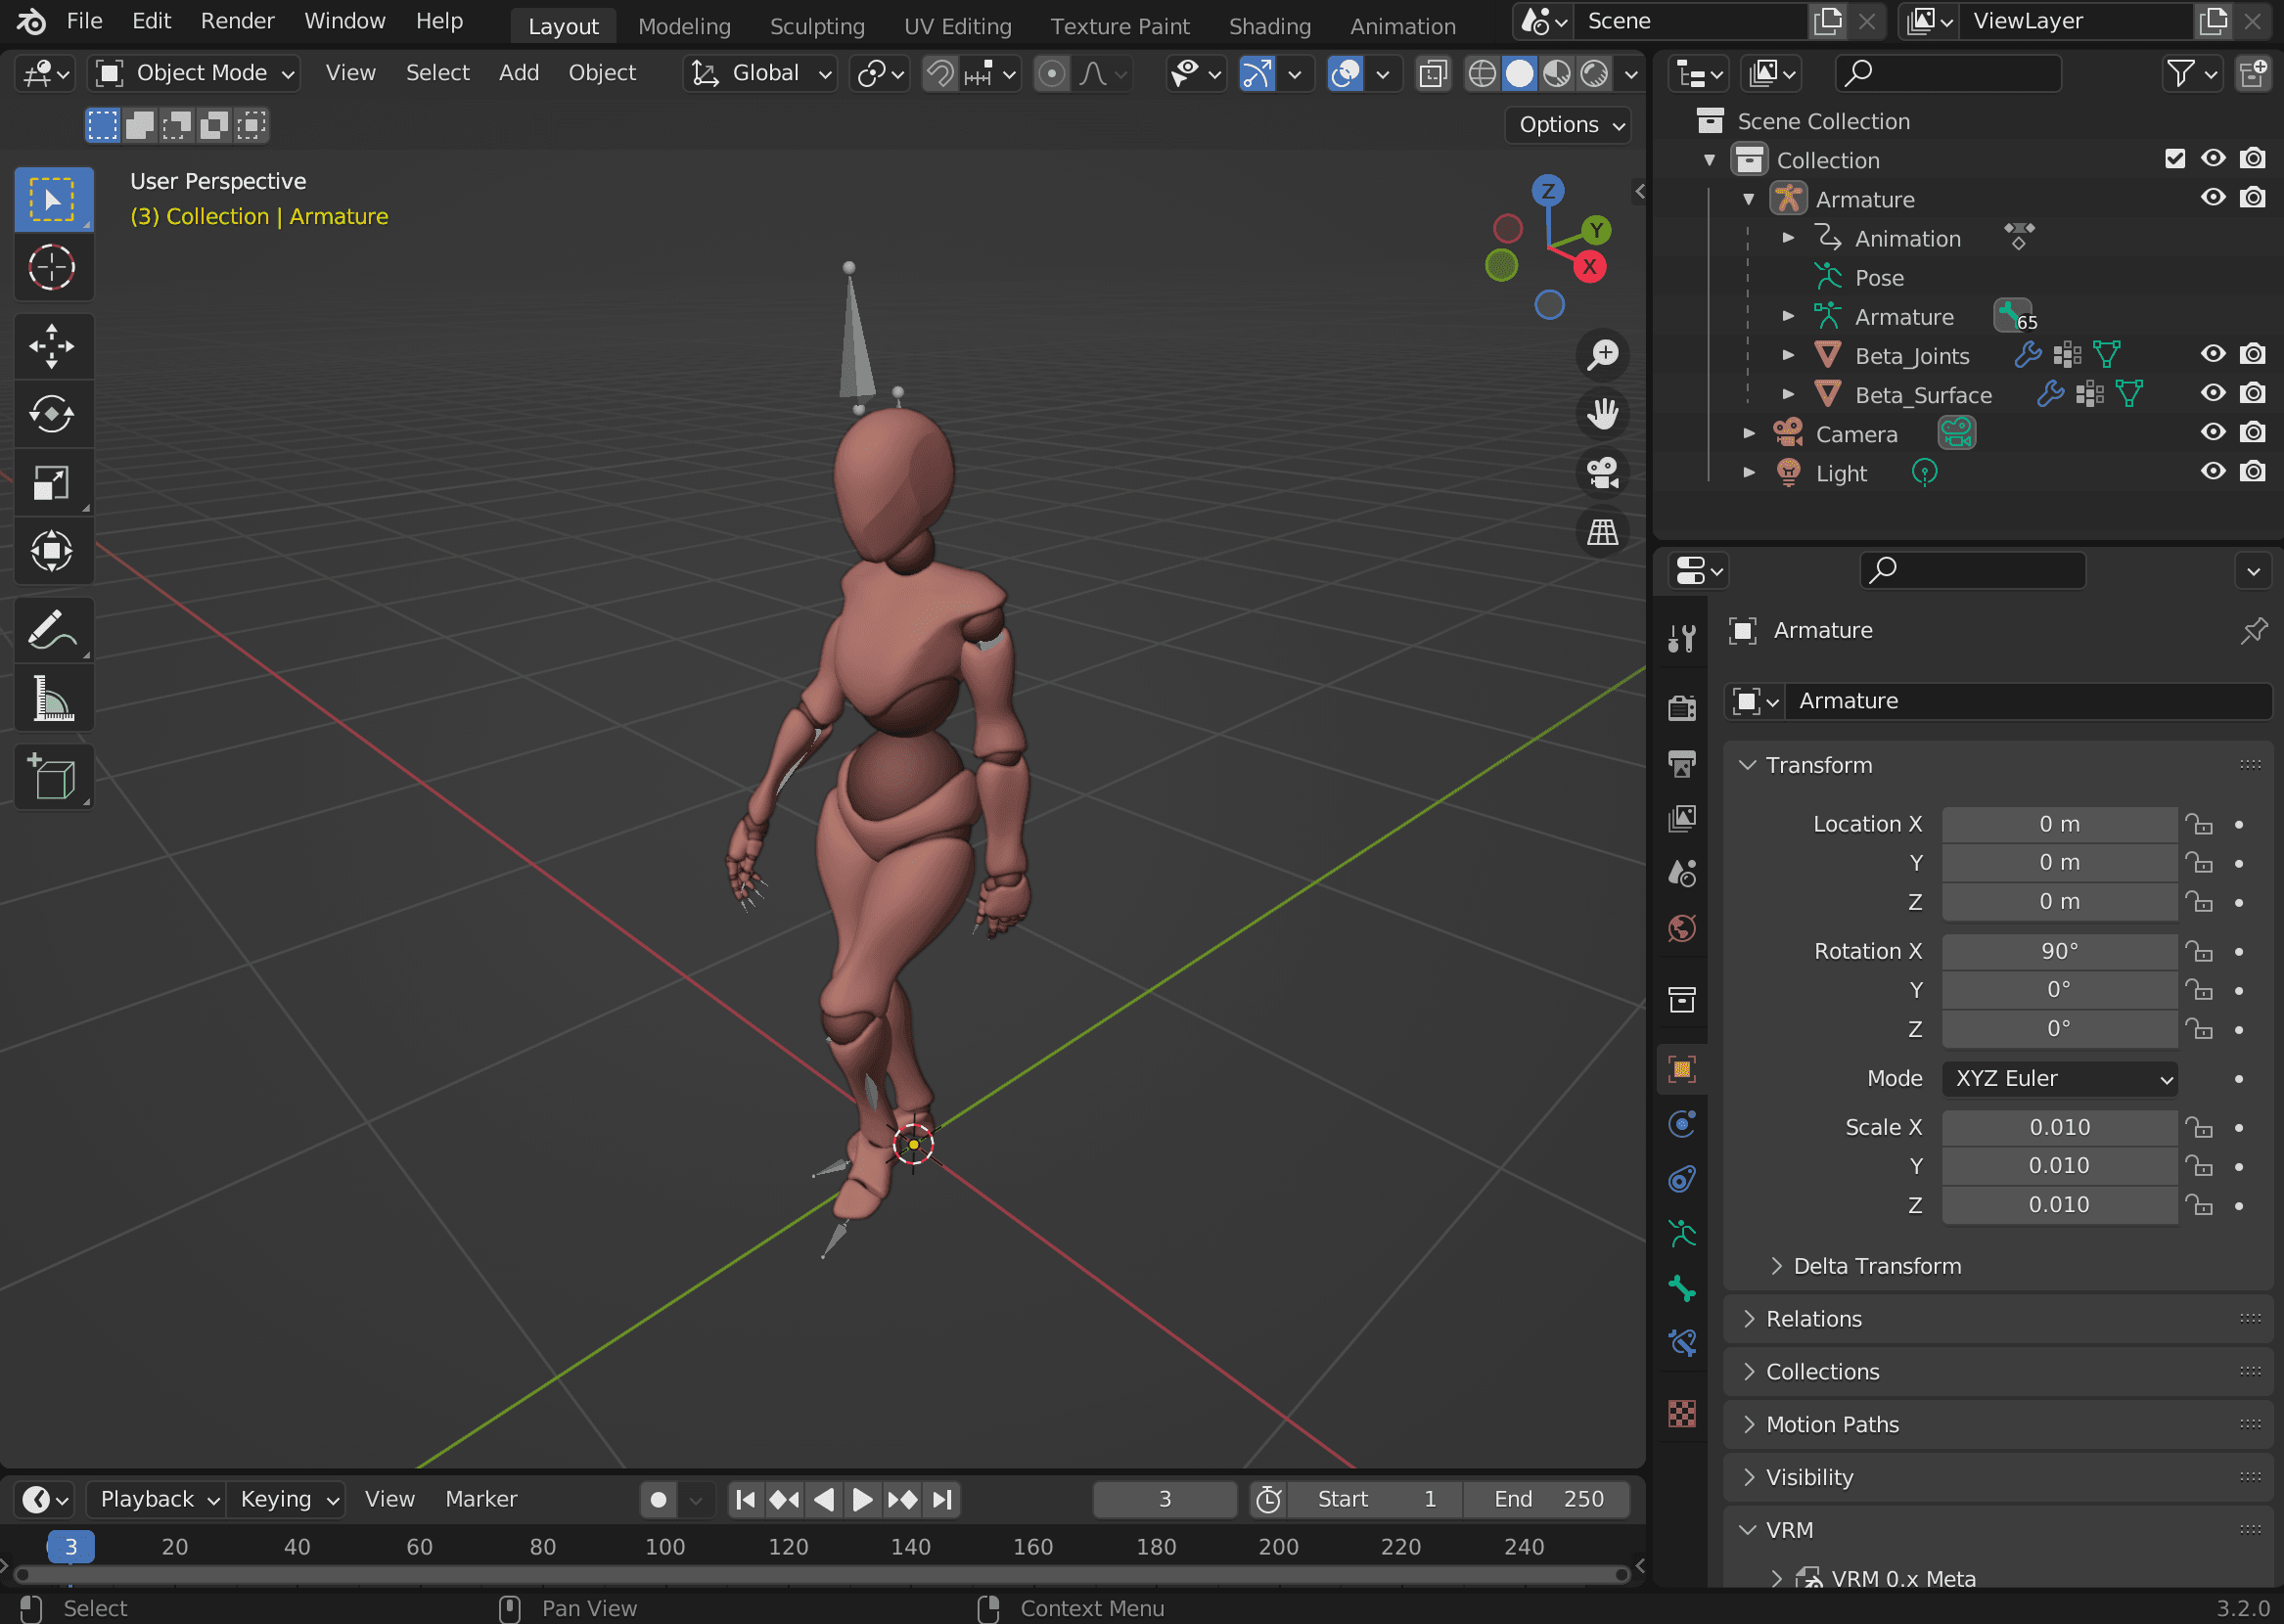Screen dimensions: 2284x1624
Task: Expand Beta_Surface in outliner
Action: tap(1788, 394)
